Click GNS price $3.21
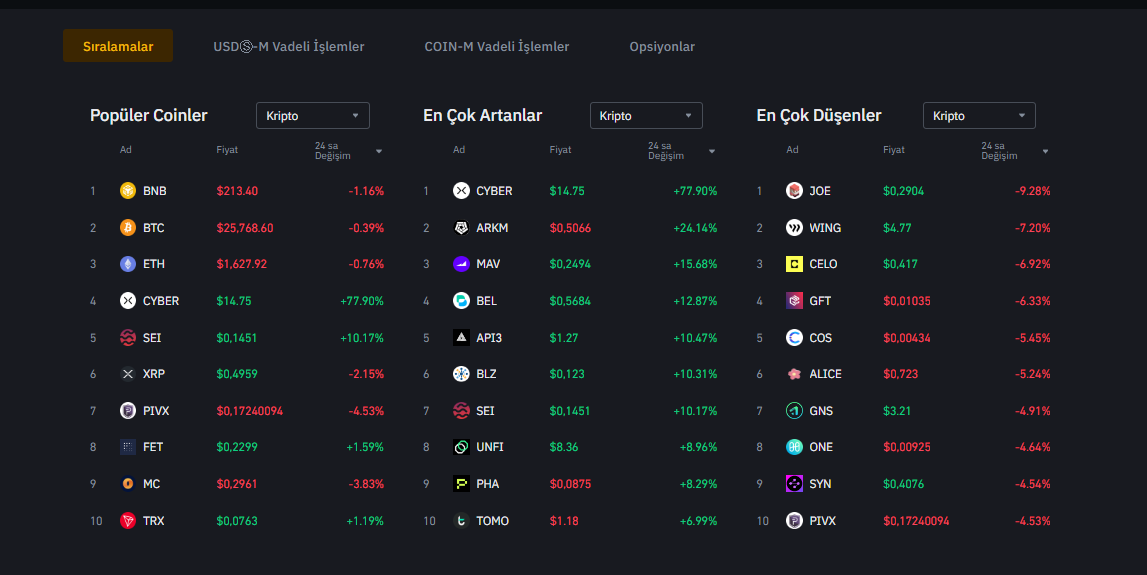This screenshot has height=575, width=1147. (x=897, y=410)
